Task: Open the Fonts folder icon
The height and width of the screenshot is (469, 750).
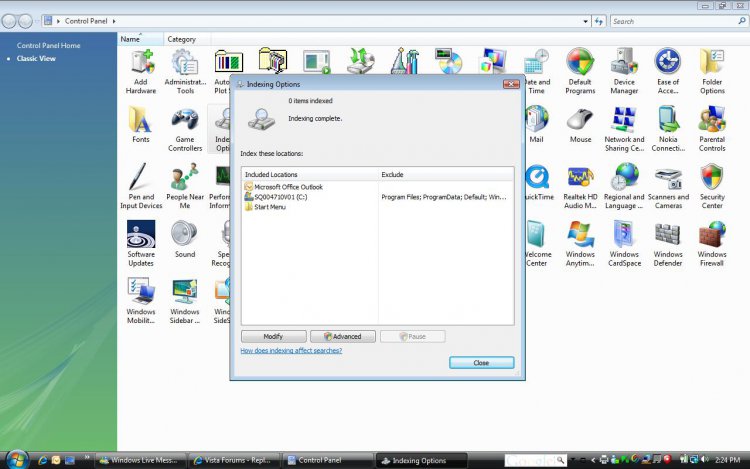Action: (141, 125)
